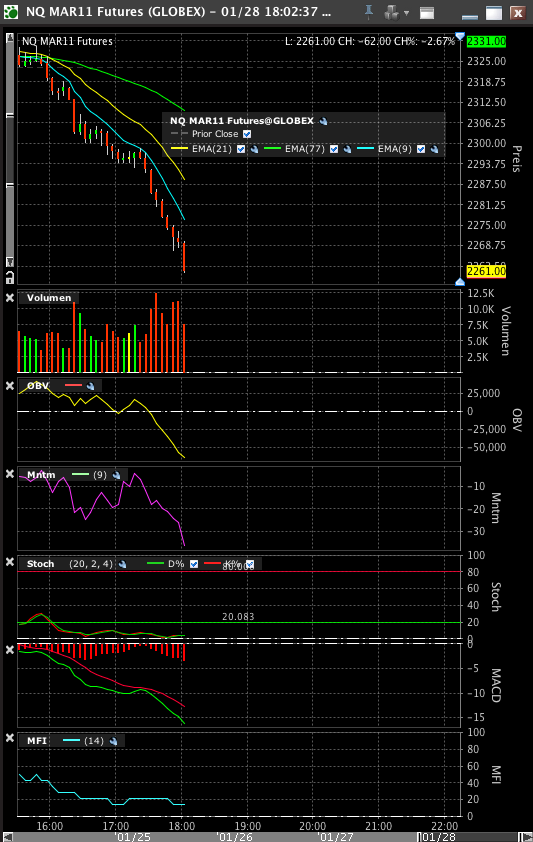
Task: Edit EMA(21) parameters with wrench icon
Action: click(254, 149)
